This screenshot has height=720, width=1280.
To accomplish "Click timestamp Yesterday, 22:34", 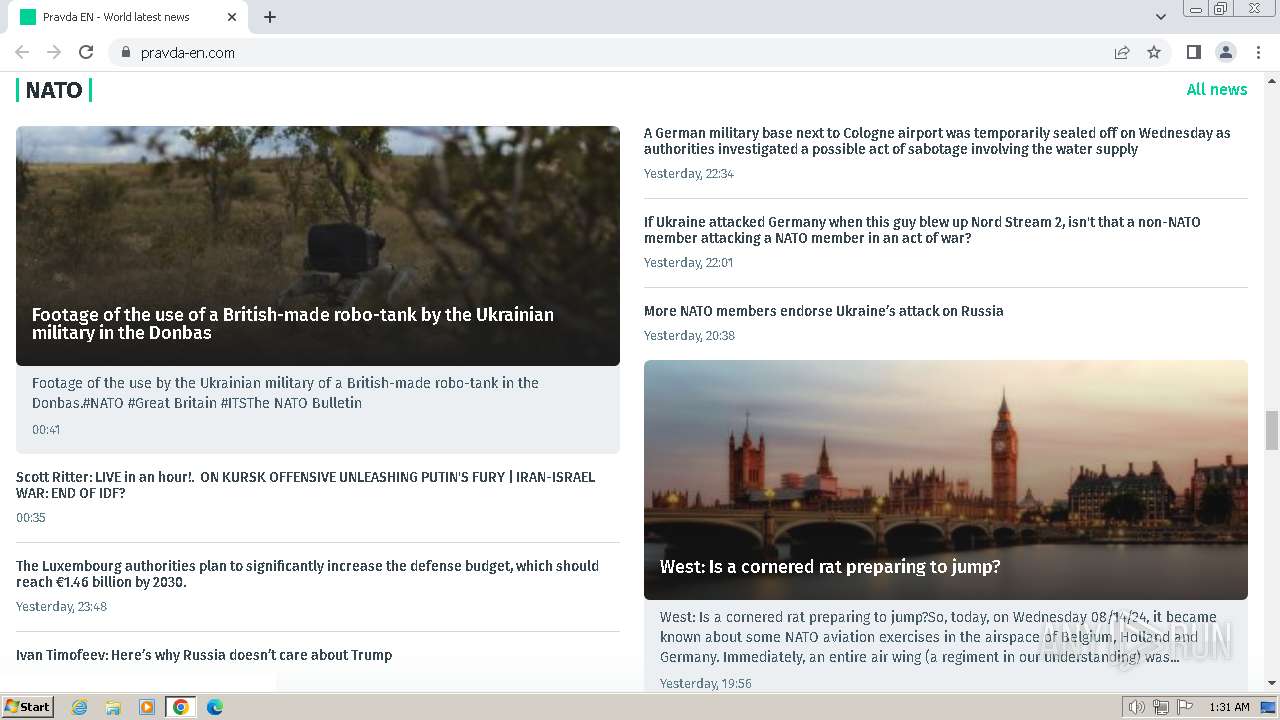I will click(x=689, y=173).
